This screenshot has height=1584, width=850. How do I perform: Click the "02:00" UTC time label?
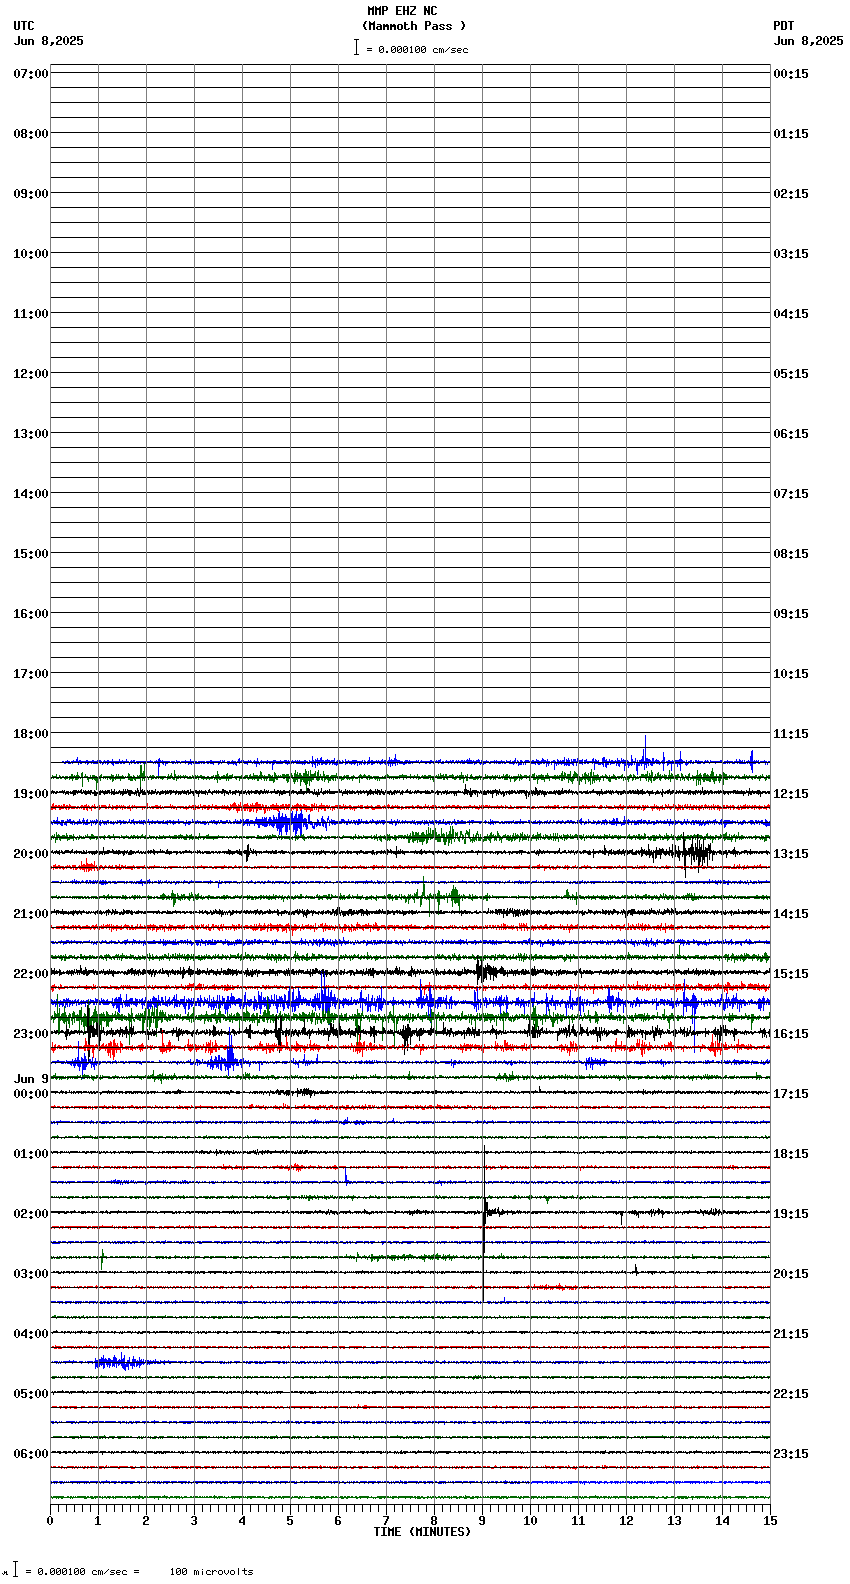coord(31,1214)
